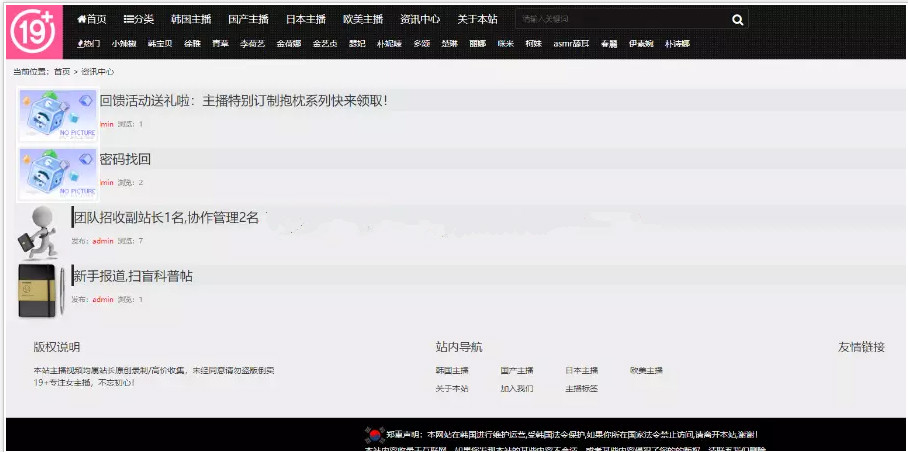Open the 首页 home nav item
Screen dimensions: 908x452
pyautogui.click(x=92, y=19)
